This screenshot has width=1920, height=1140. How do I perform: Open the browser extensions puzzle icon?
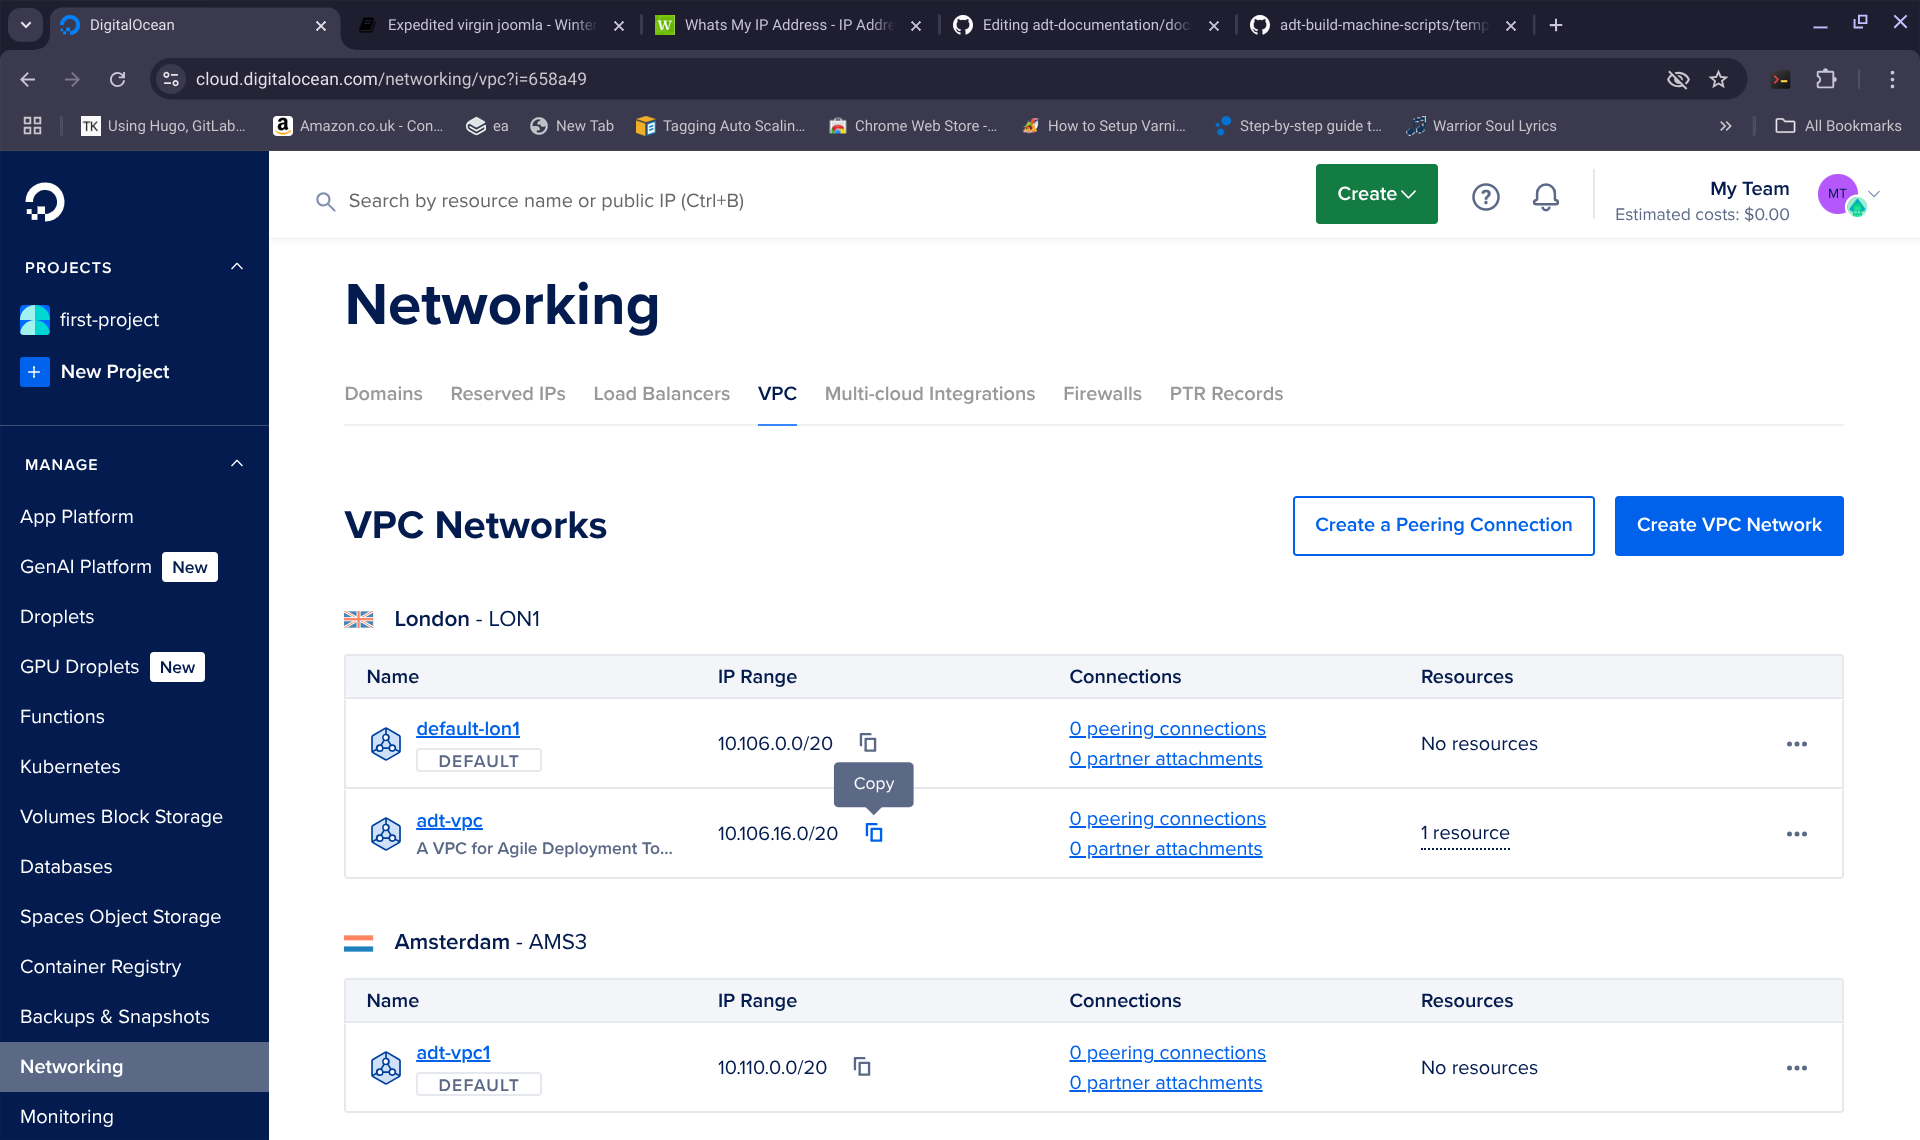tap(1826, 79)
